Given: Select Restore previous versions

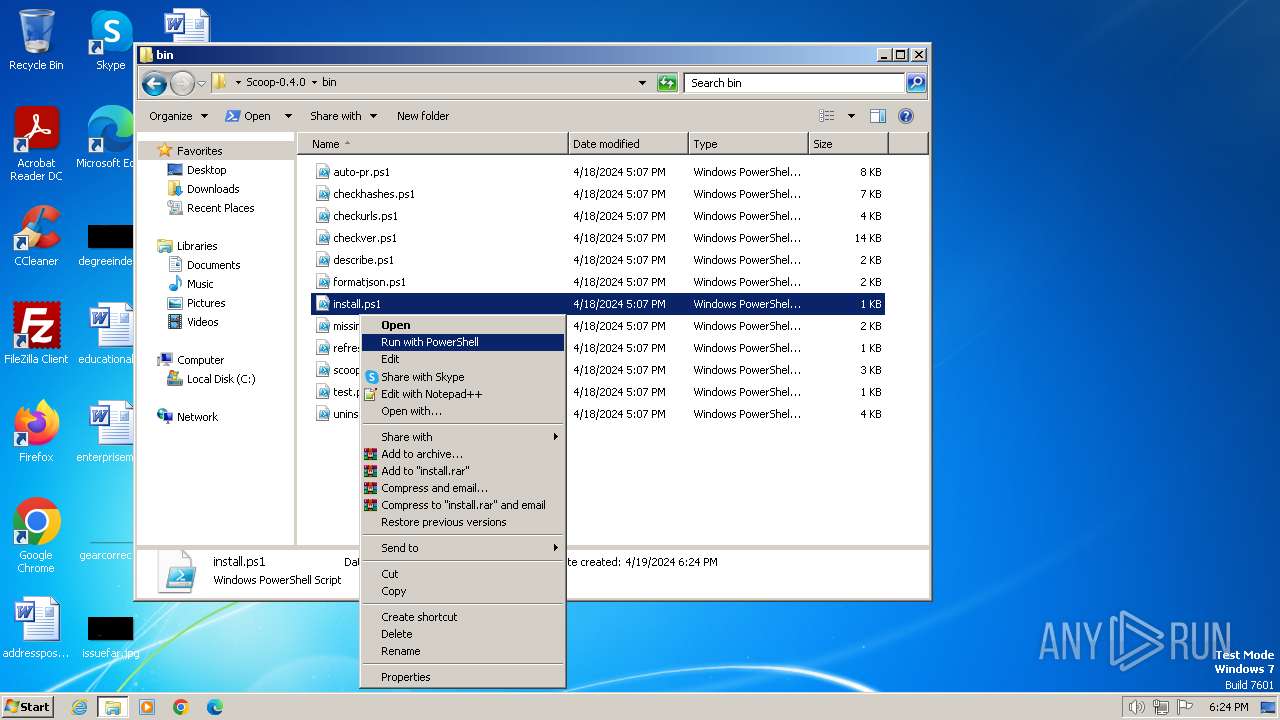Looking at the screenshot, I should coord(462,522).
